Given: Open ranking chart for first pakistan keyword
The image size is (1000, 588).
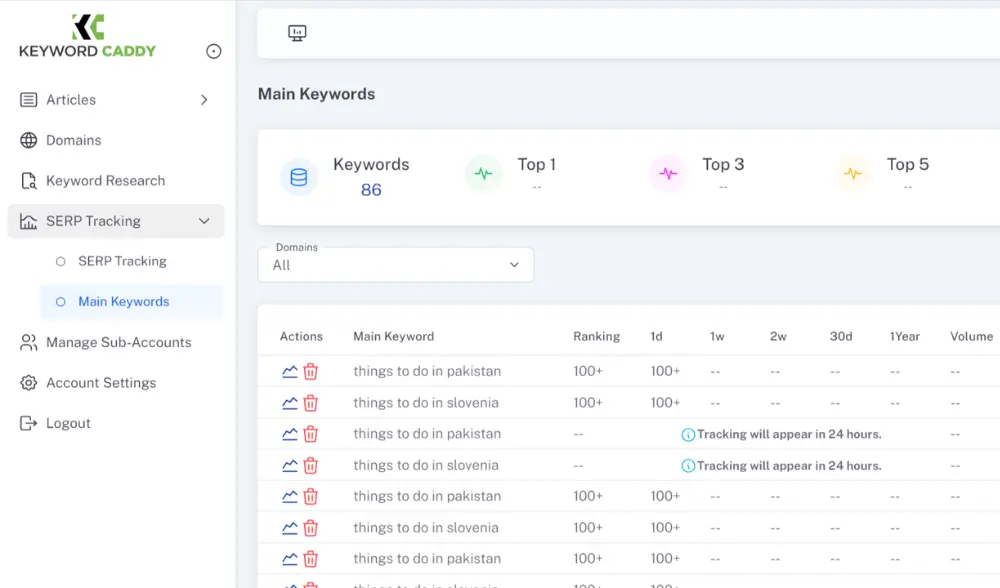Looking at the screenshot, I should coord(290,372).
